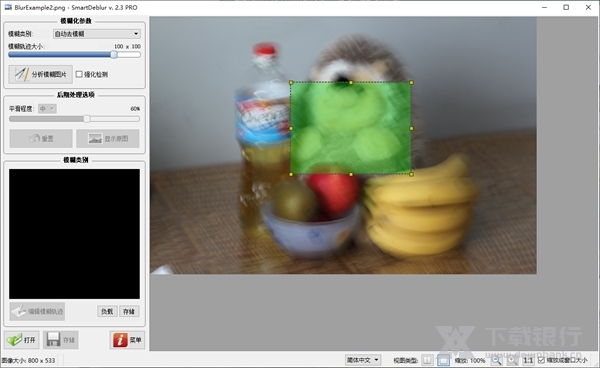Minimize the SmartDeblur window
The width and height of the screenshot is (600, 368).
coord(544,7)
